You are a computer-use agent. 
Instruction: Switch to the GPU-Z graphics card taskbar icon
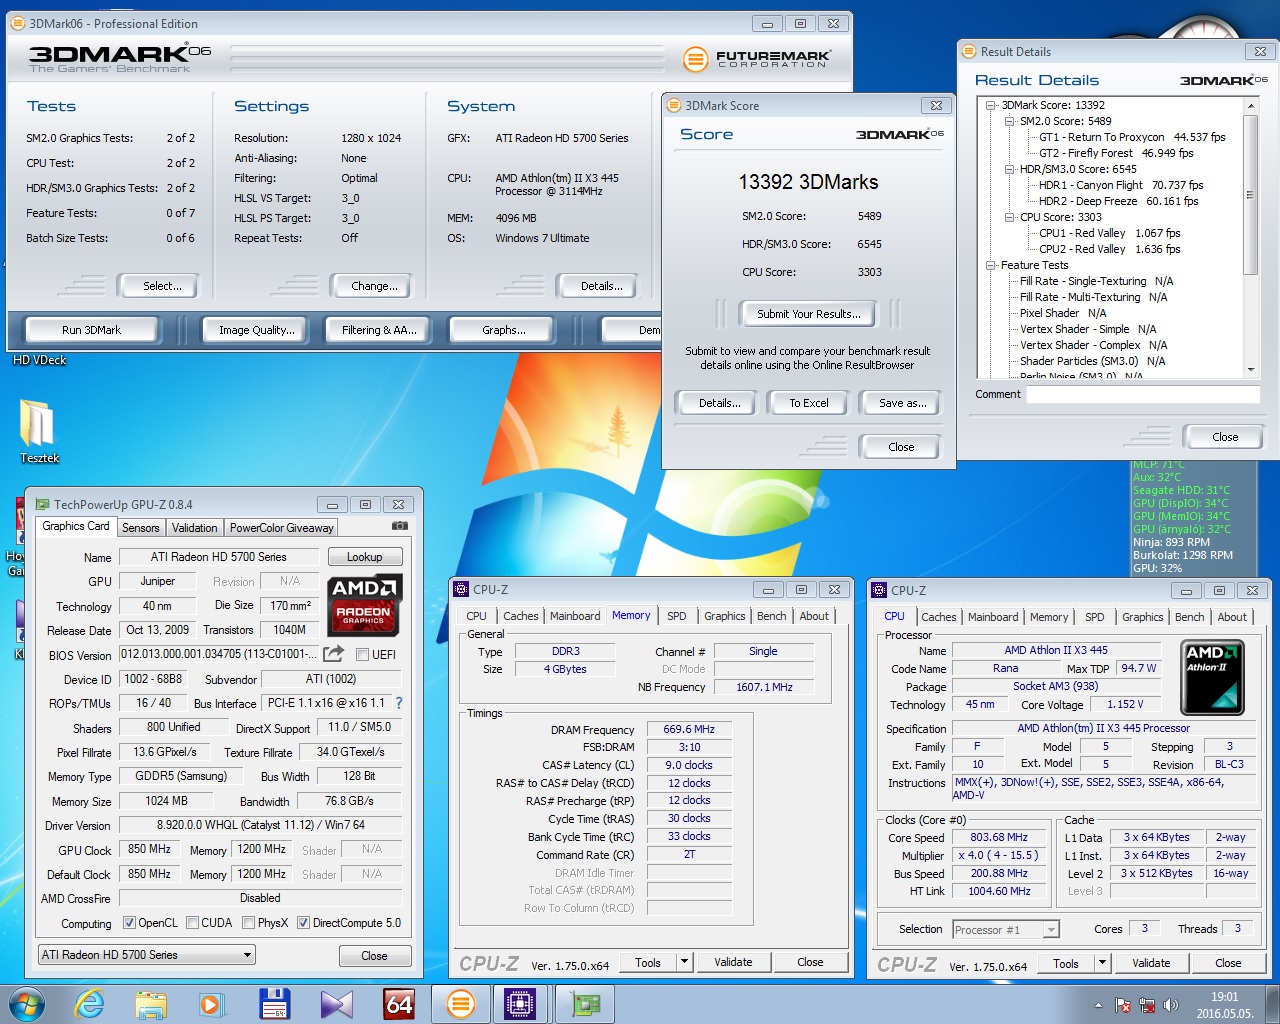tap(585, 1004)
